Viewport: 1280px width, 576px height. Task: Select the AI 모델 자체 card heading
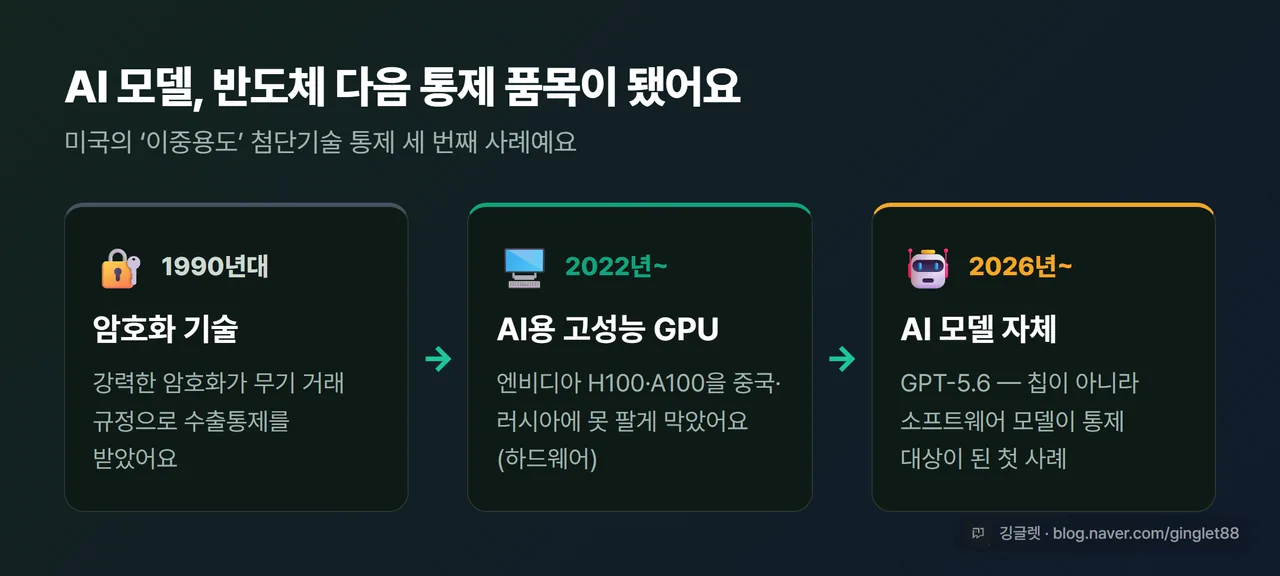point(978,329)
